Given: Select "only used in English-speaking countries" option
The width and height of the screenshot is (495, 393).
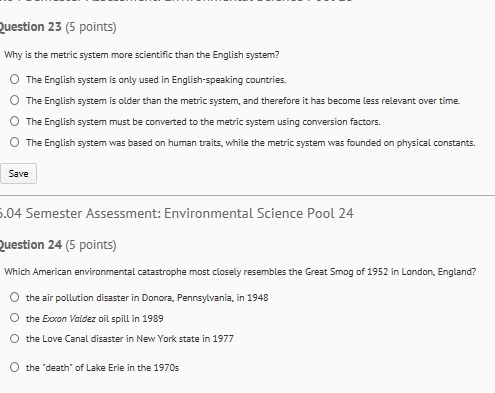Looking at the screenshot, I should coord(14,79).
